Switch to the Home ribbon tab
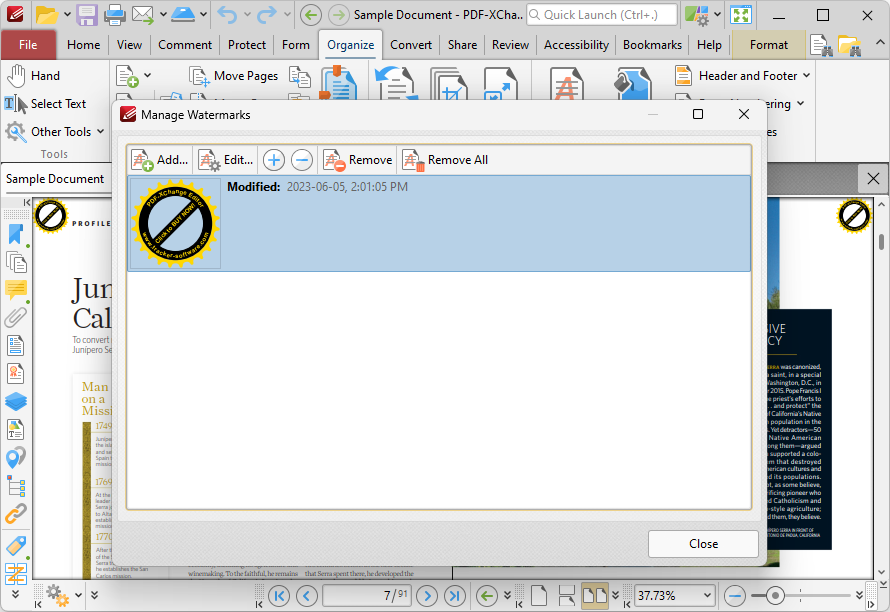This screenshot has width=890, height=612. (x=83, y=45)
